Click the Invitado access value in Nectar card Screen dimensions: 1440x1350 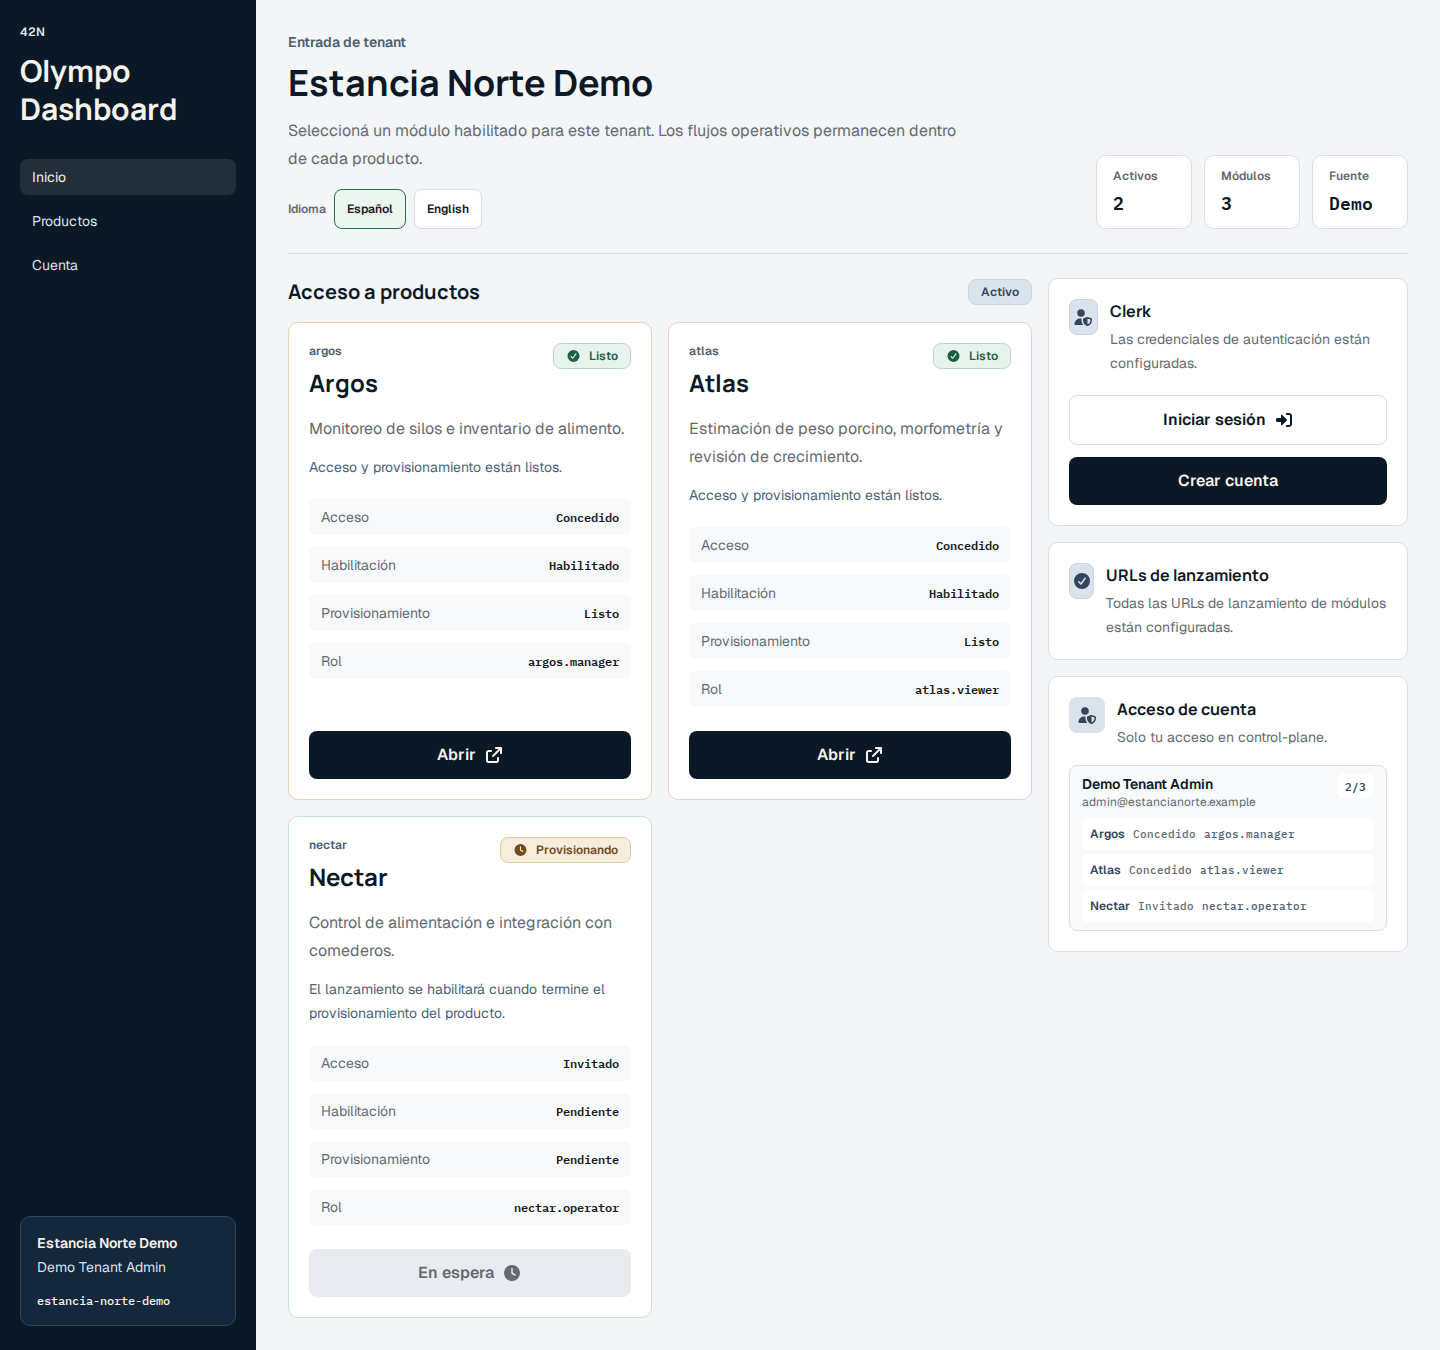tap(591, 1064)
